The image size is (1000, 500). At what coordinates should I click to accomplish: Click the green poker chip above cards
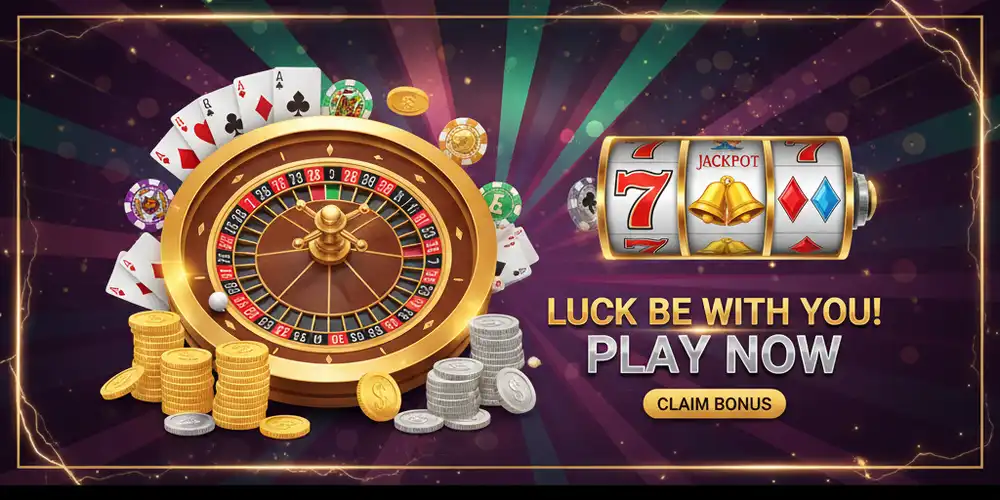[x=347, y=99]
